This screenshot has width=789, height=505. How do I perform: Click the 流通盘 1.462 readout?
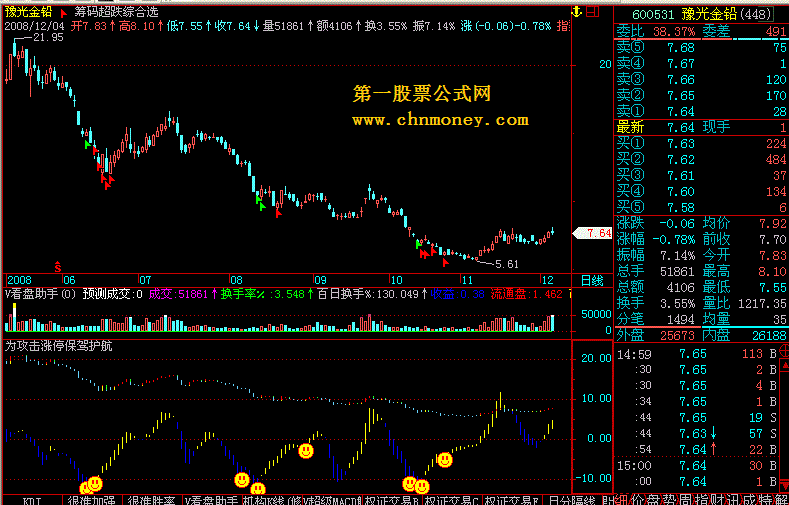[x=527, y=294]
